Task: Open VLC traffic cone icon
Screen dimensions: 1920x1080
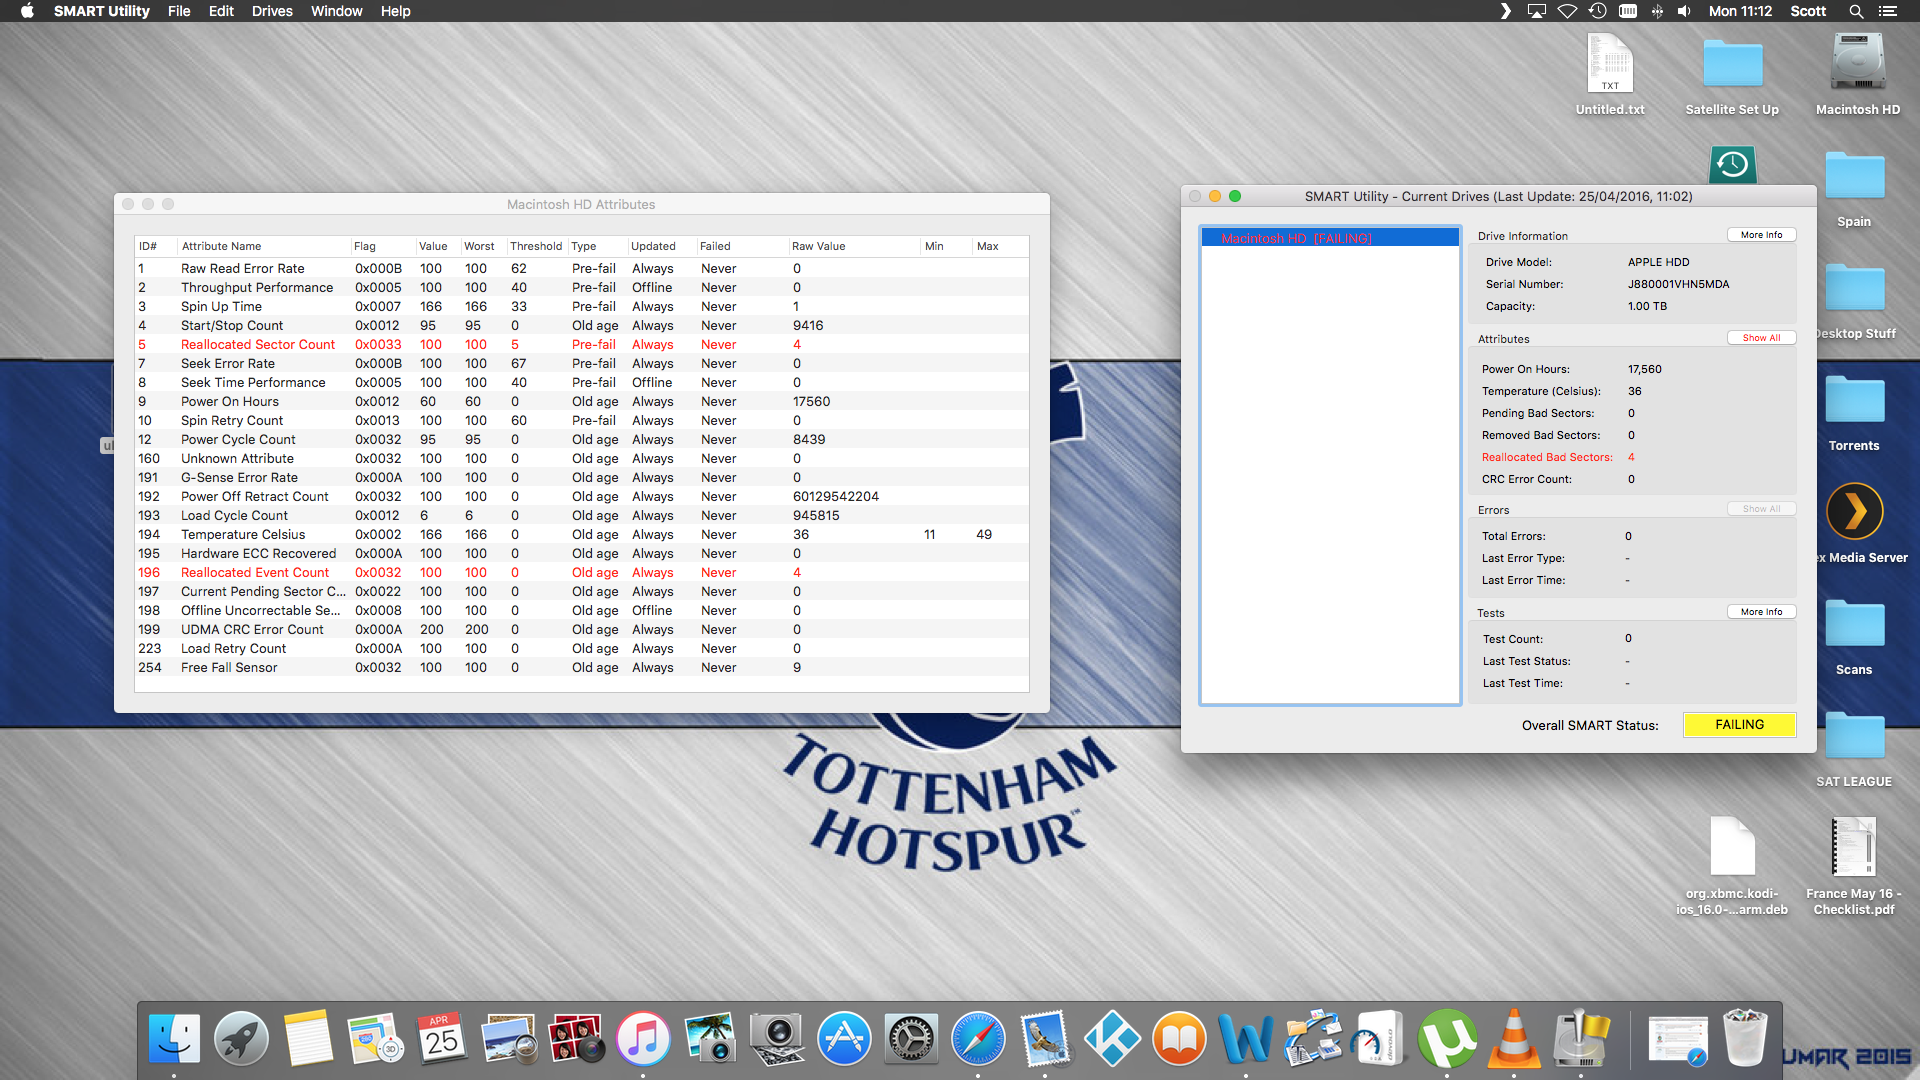Action: point(1514,1039)
